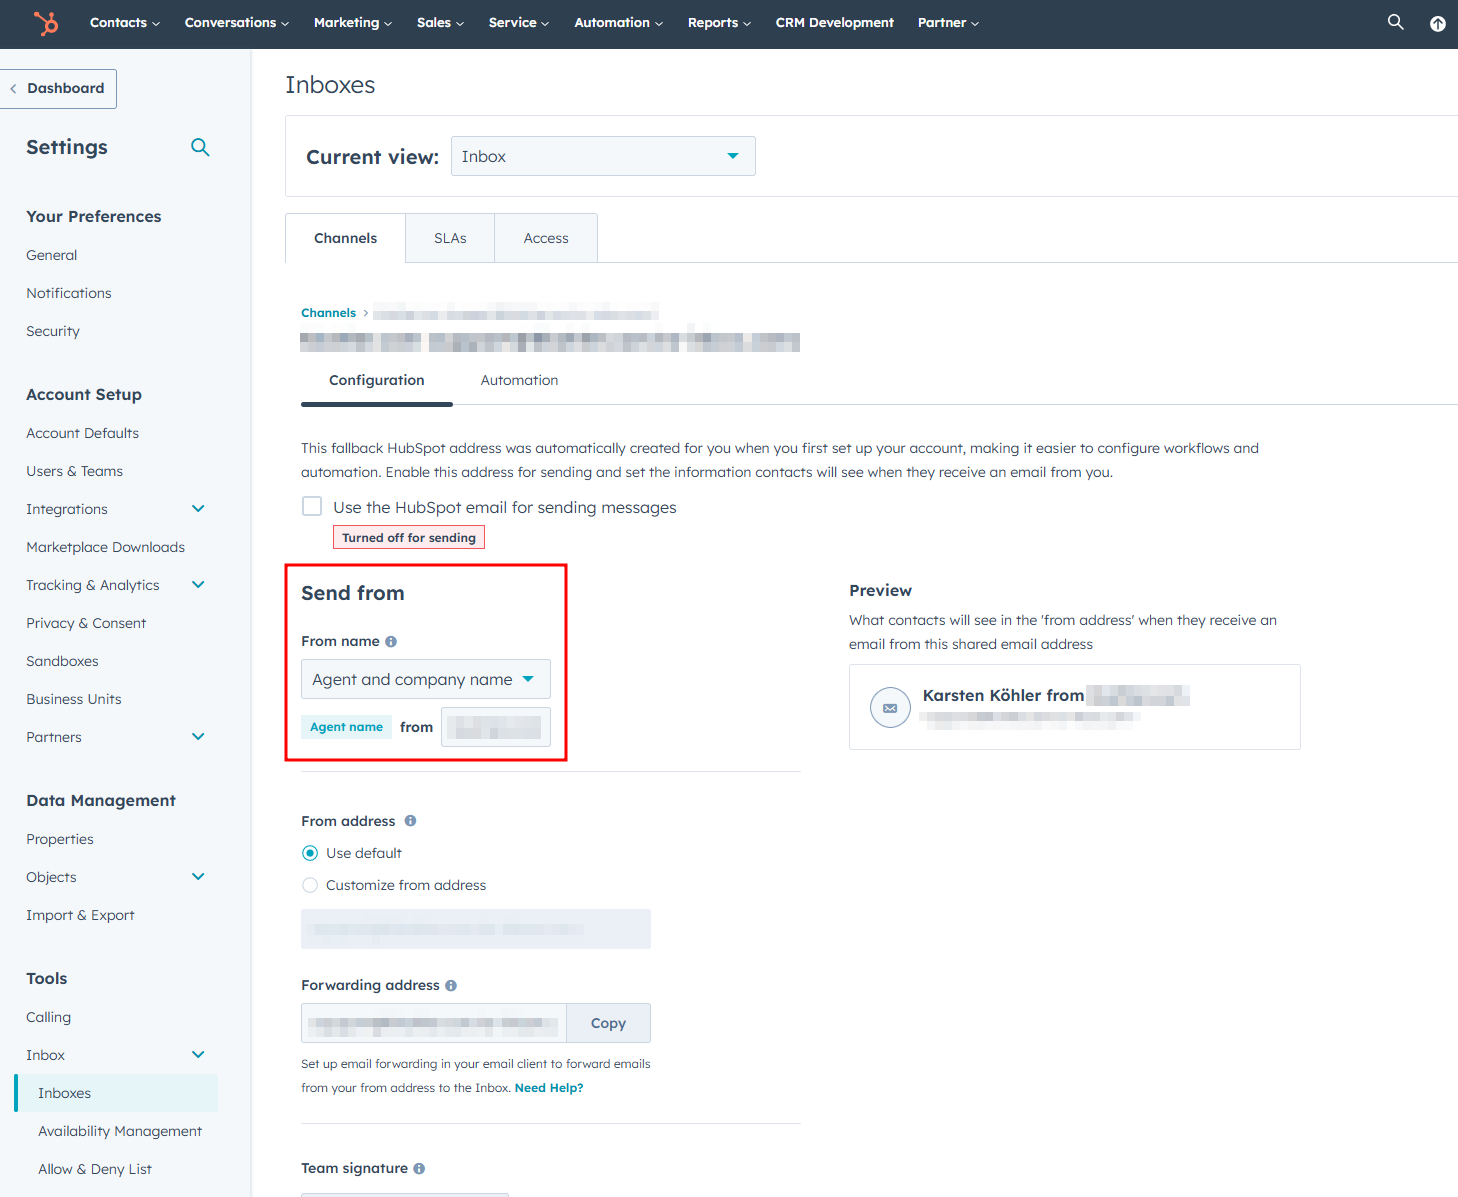Enable the Use the HubSpot email checkbox
This screenshot has width=1458, height=1197.
tap(311, 506)
